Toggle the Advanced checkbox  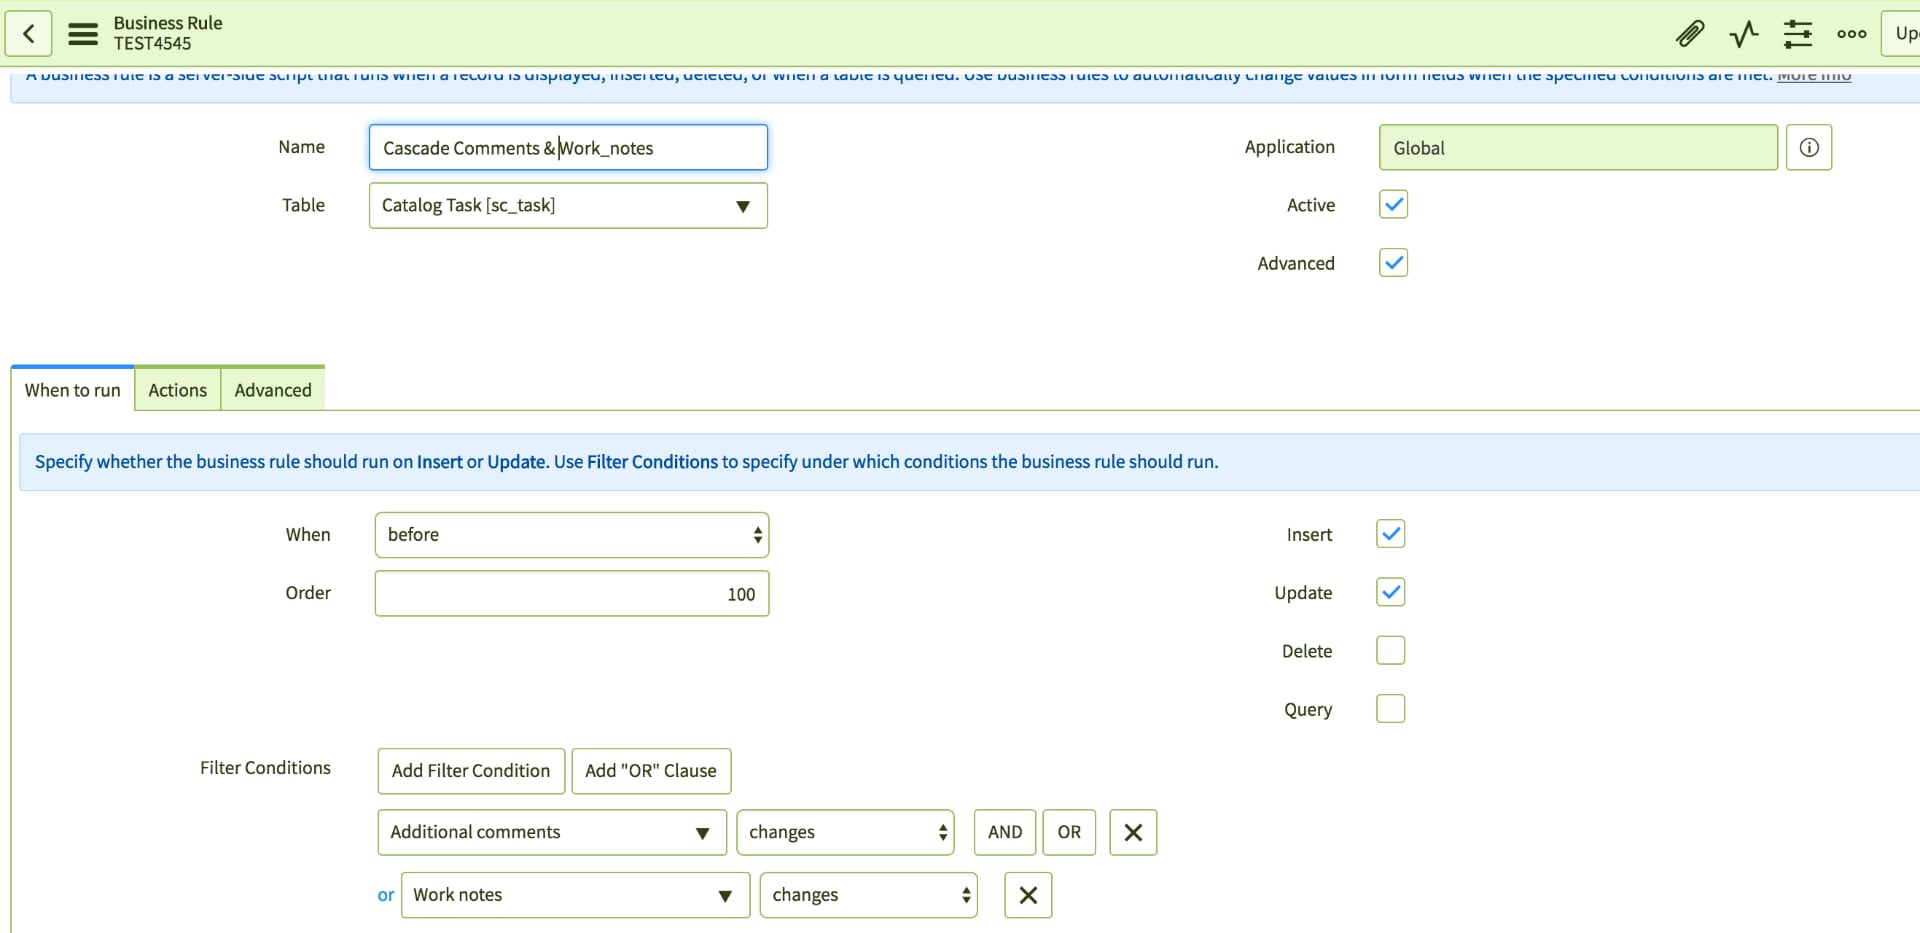1393,263
